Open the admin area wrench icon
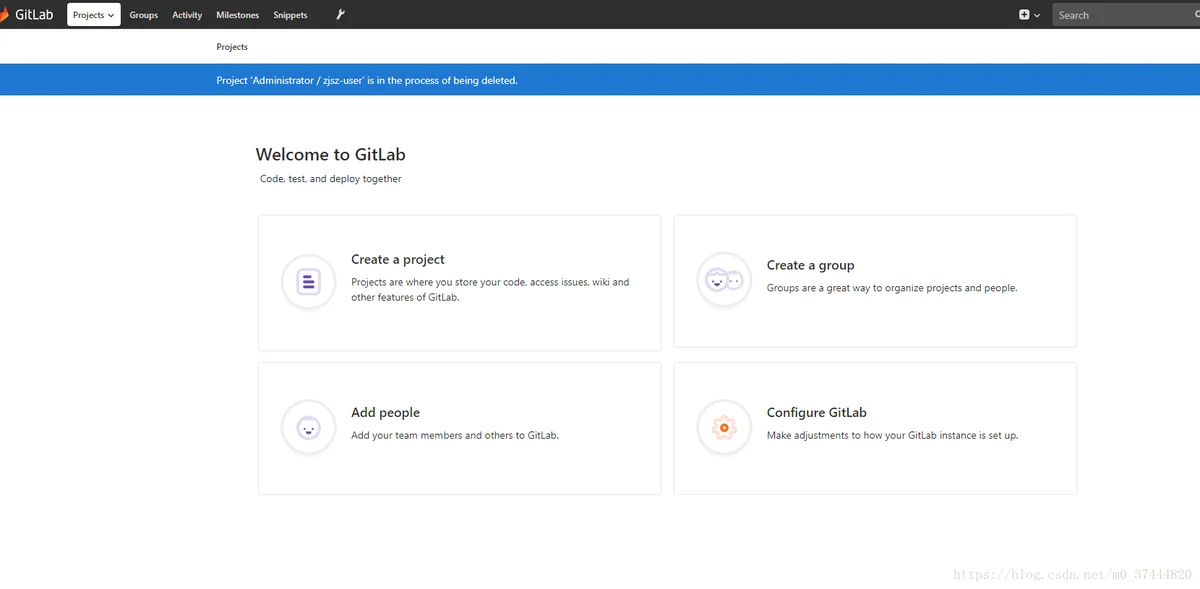Screen dimensions: 1200x589 [340, 15]
